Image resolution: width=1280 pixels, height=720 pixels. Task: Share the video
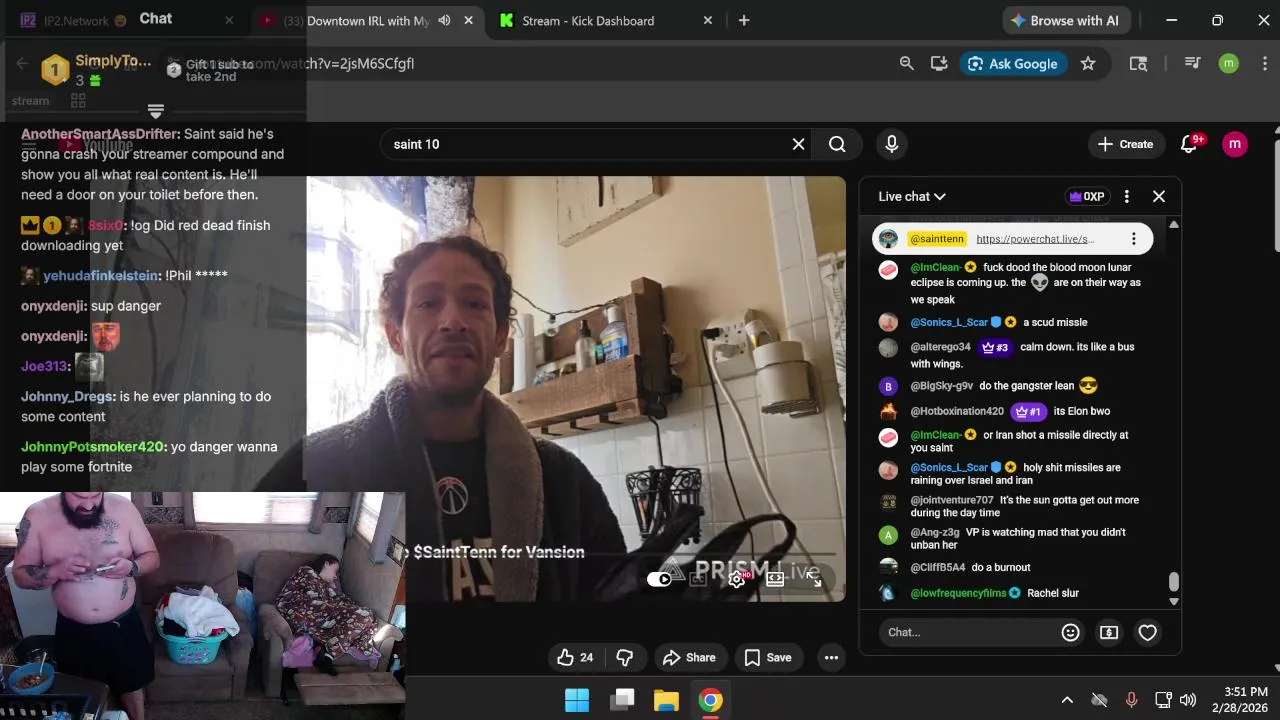689,657
